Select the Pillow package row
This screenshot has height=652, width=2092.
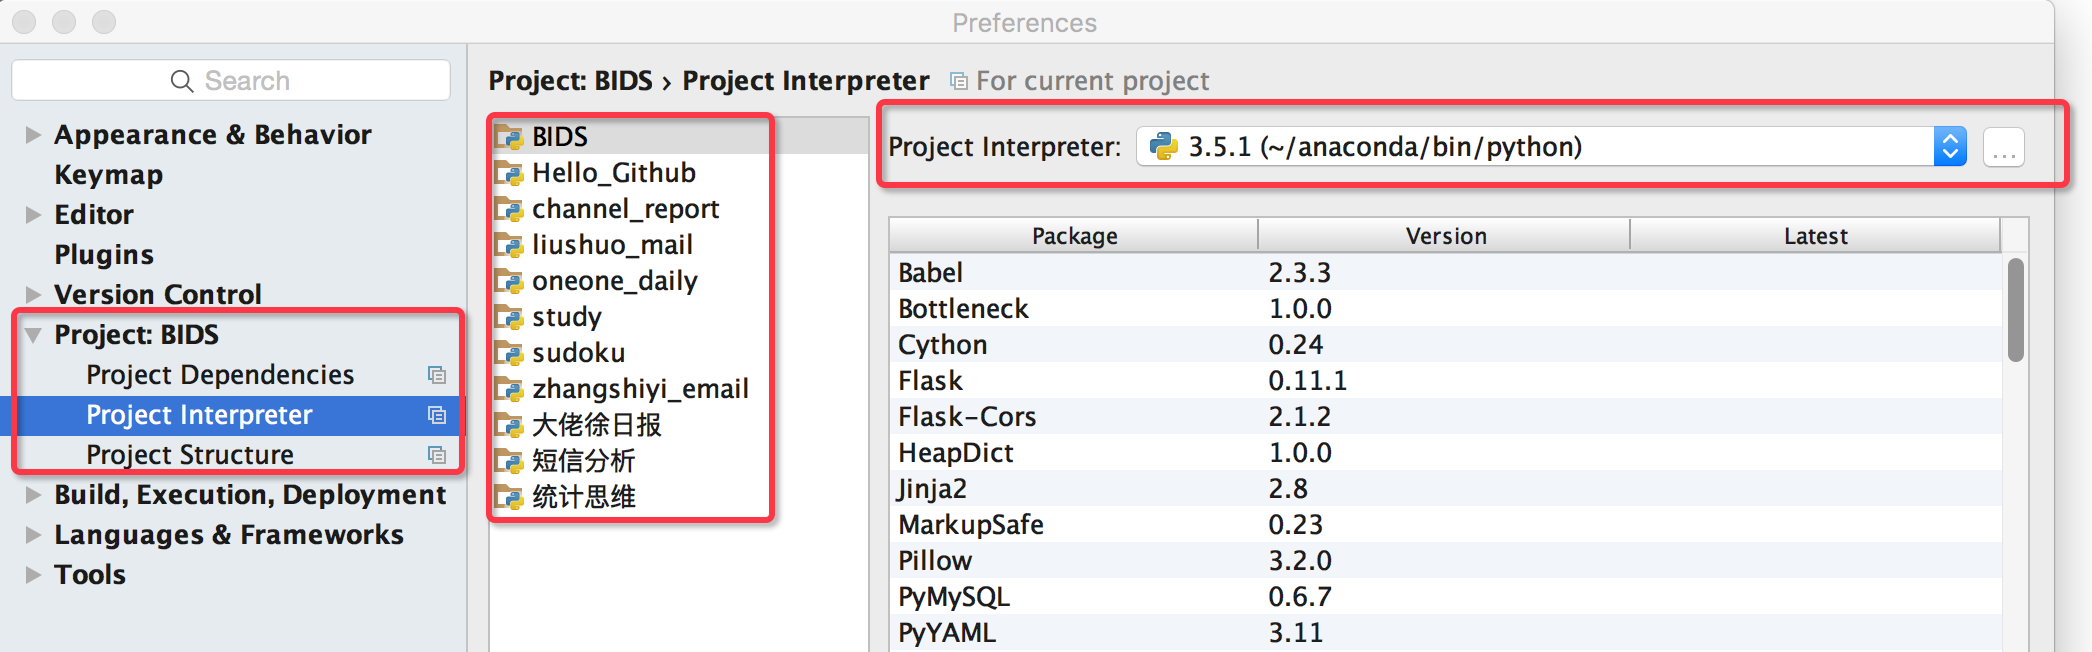tap(1445, 561)
